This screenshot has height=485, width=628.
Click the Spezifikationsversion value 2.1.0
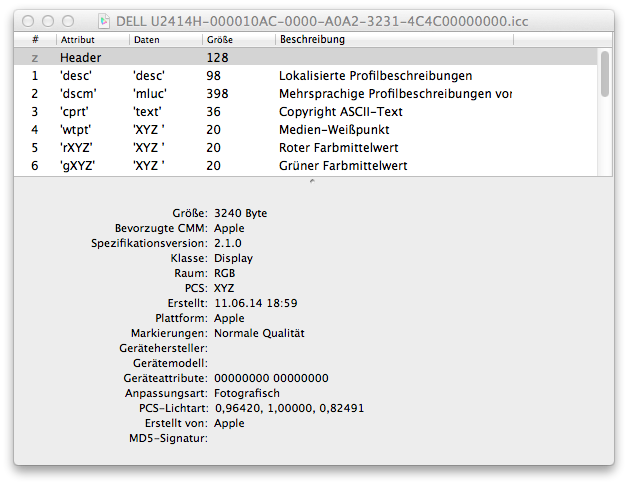click(x=228, y=243)
